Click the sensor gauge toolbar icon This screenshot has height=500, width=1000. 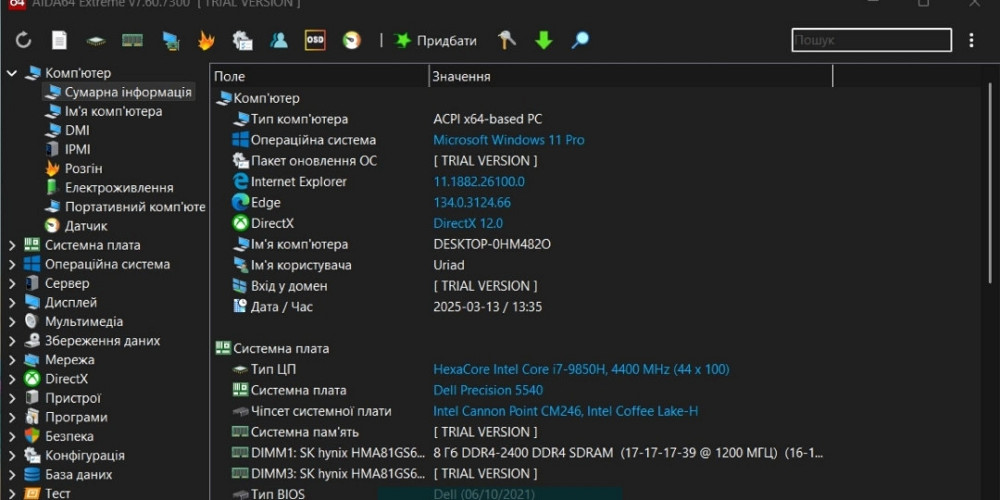351,40
